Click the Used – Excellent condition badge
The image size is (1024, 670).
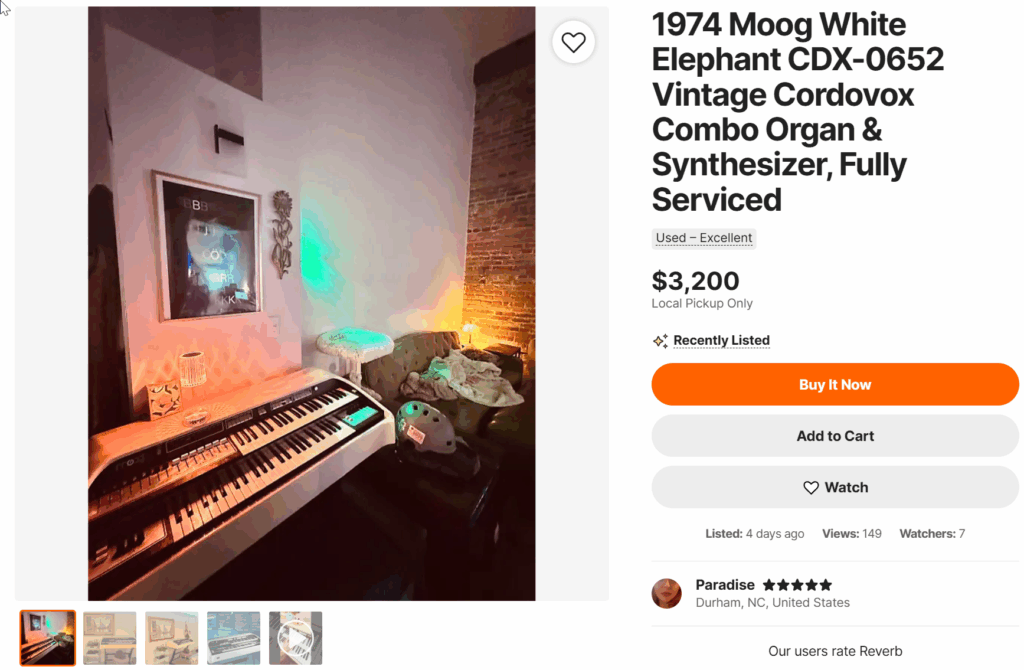click(704, 238)
